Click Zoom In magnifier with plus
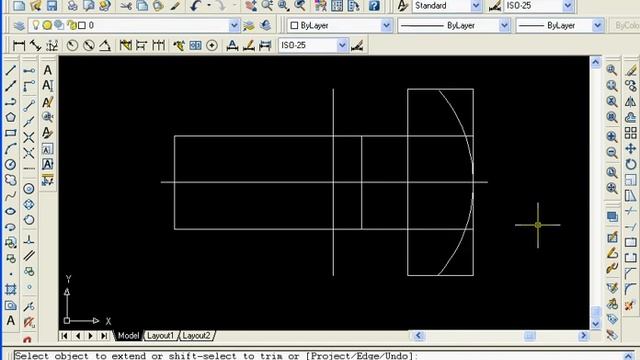The image size is (640, 360). tap(612, 137)
